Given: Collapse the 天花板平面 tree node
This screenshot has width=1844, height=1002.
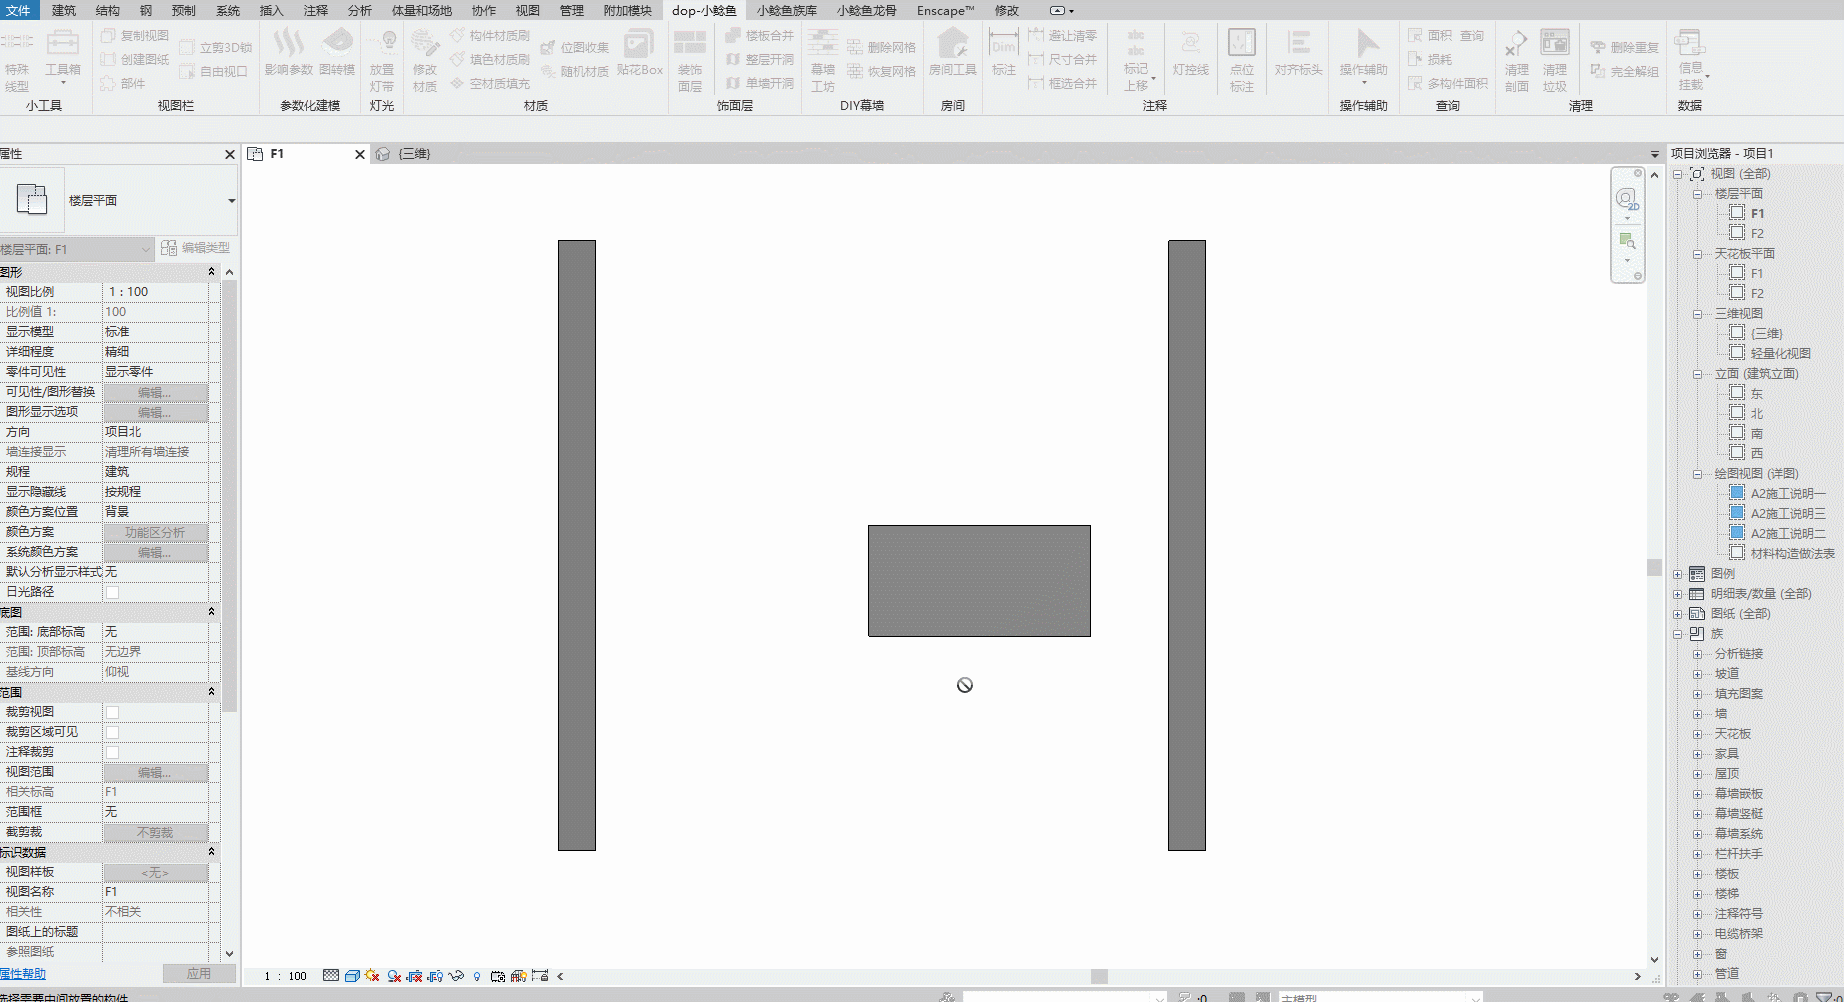Looking at the screenshot, I should pyautogui.click(x=1697, y=254).
